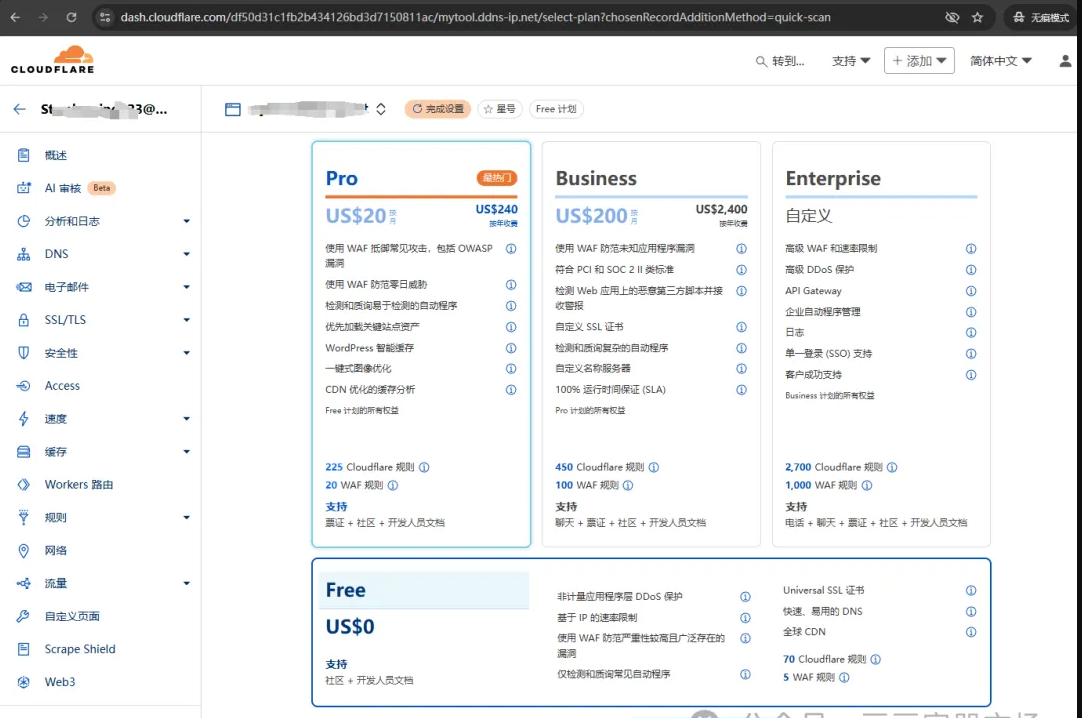Open the user account profile icon
This screenshot has width=1082, height=718.
pyautogui.click(x=1065, y=61)
